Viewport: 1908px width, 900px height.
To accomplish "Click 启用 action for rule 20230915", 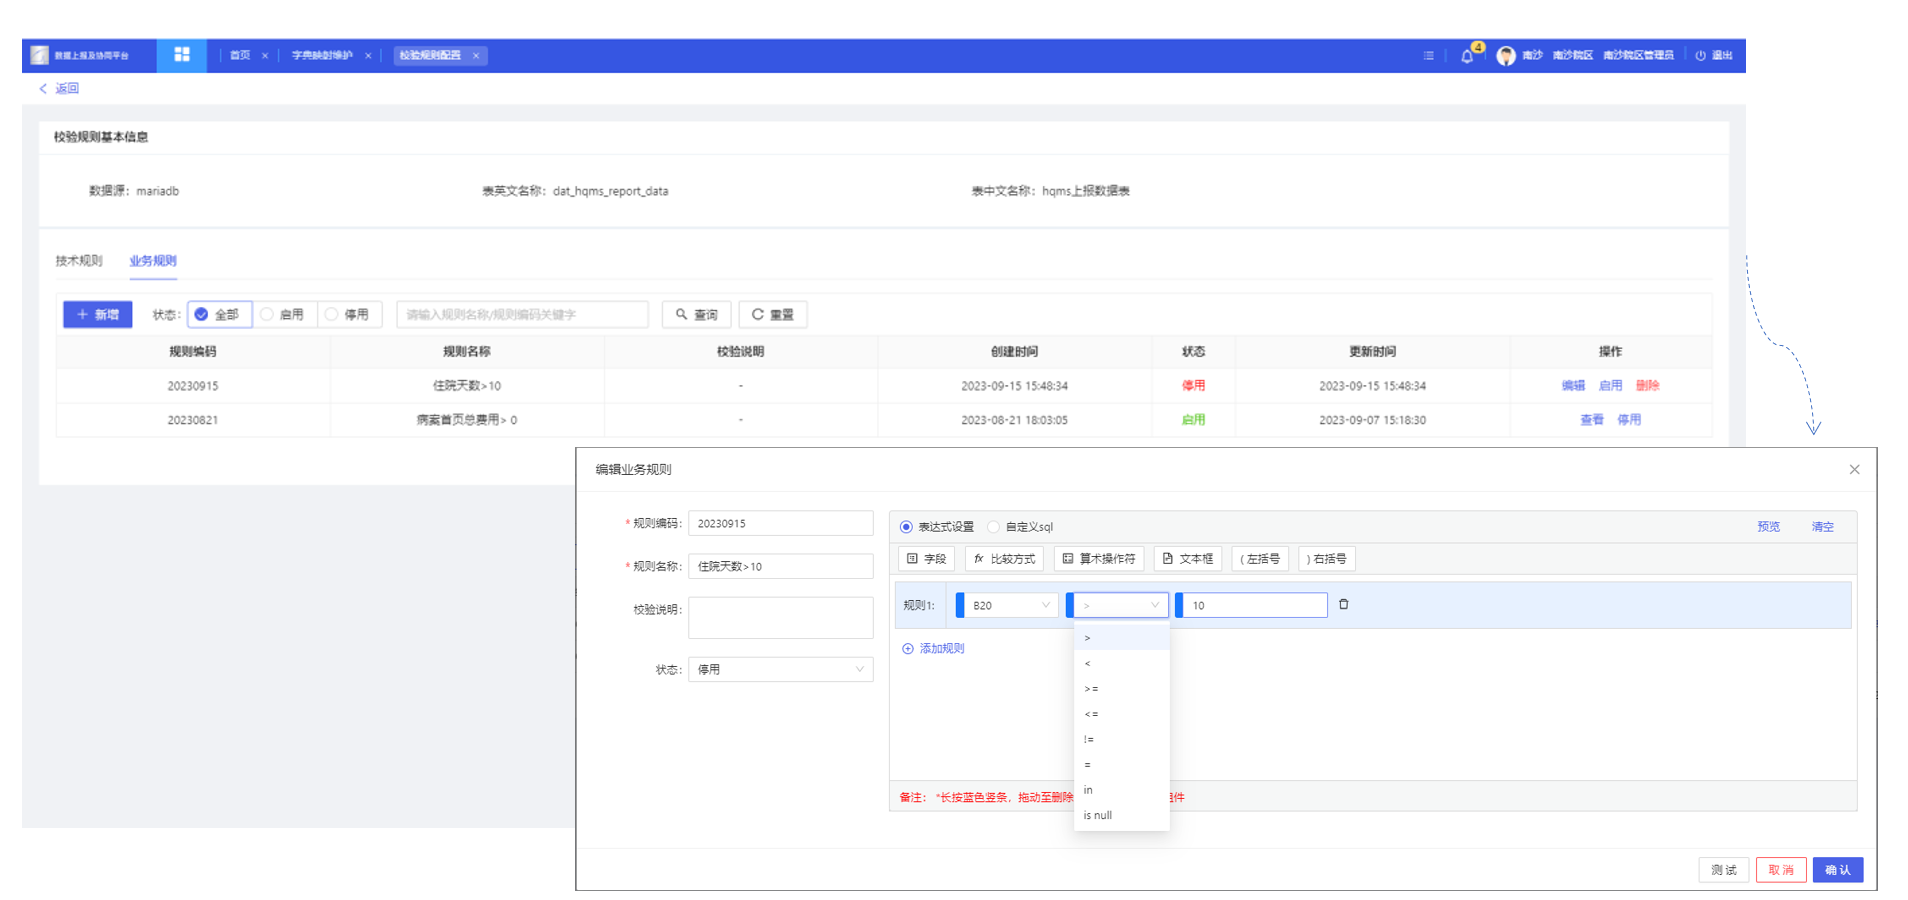I will [x=1610, y=386].
